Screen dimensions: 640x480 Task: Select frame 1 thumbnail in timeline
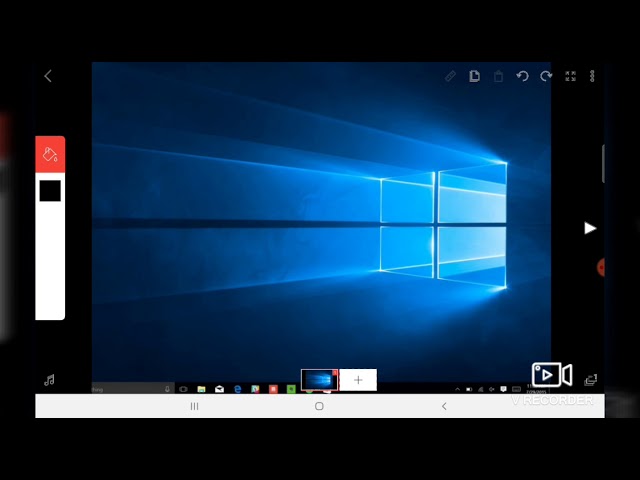[320, 380]
